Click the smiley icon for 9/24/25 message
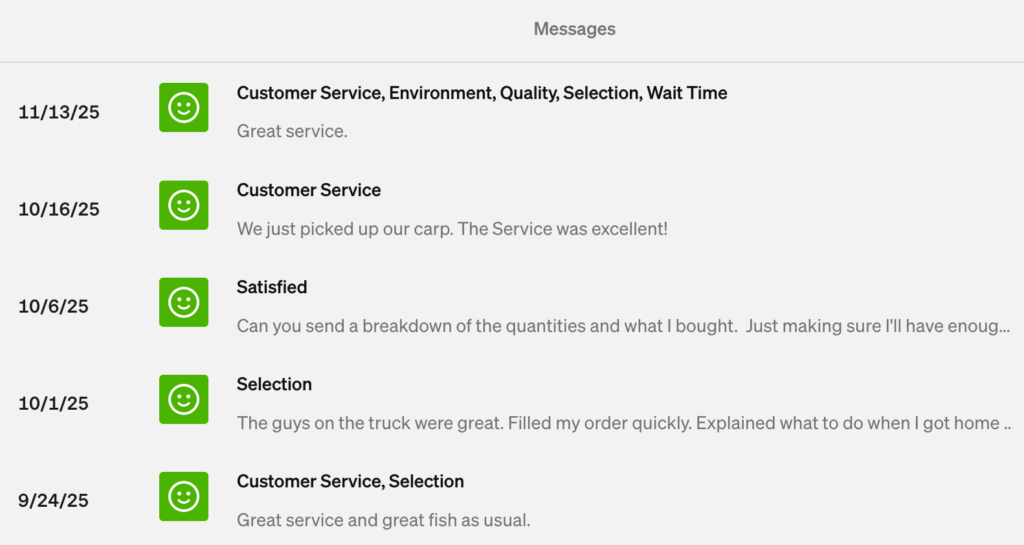 184,496
